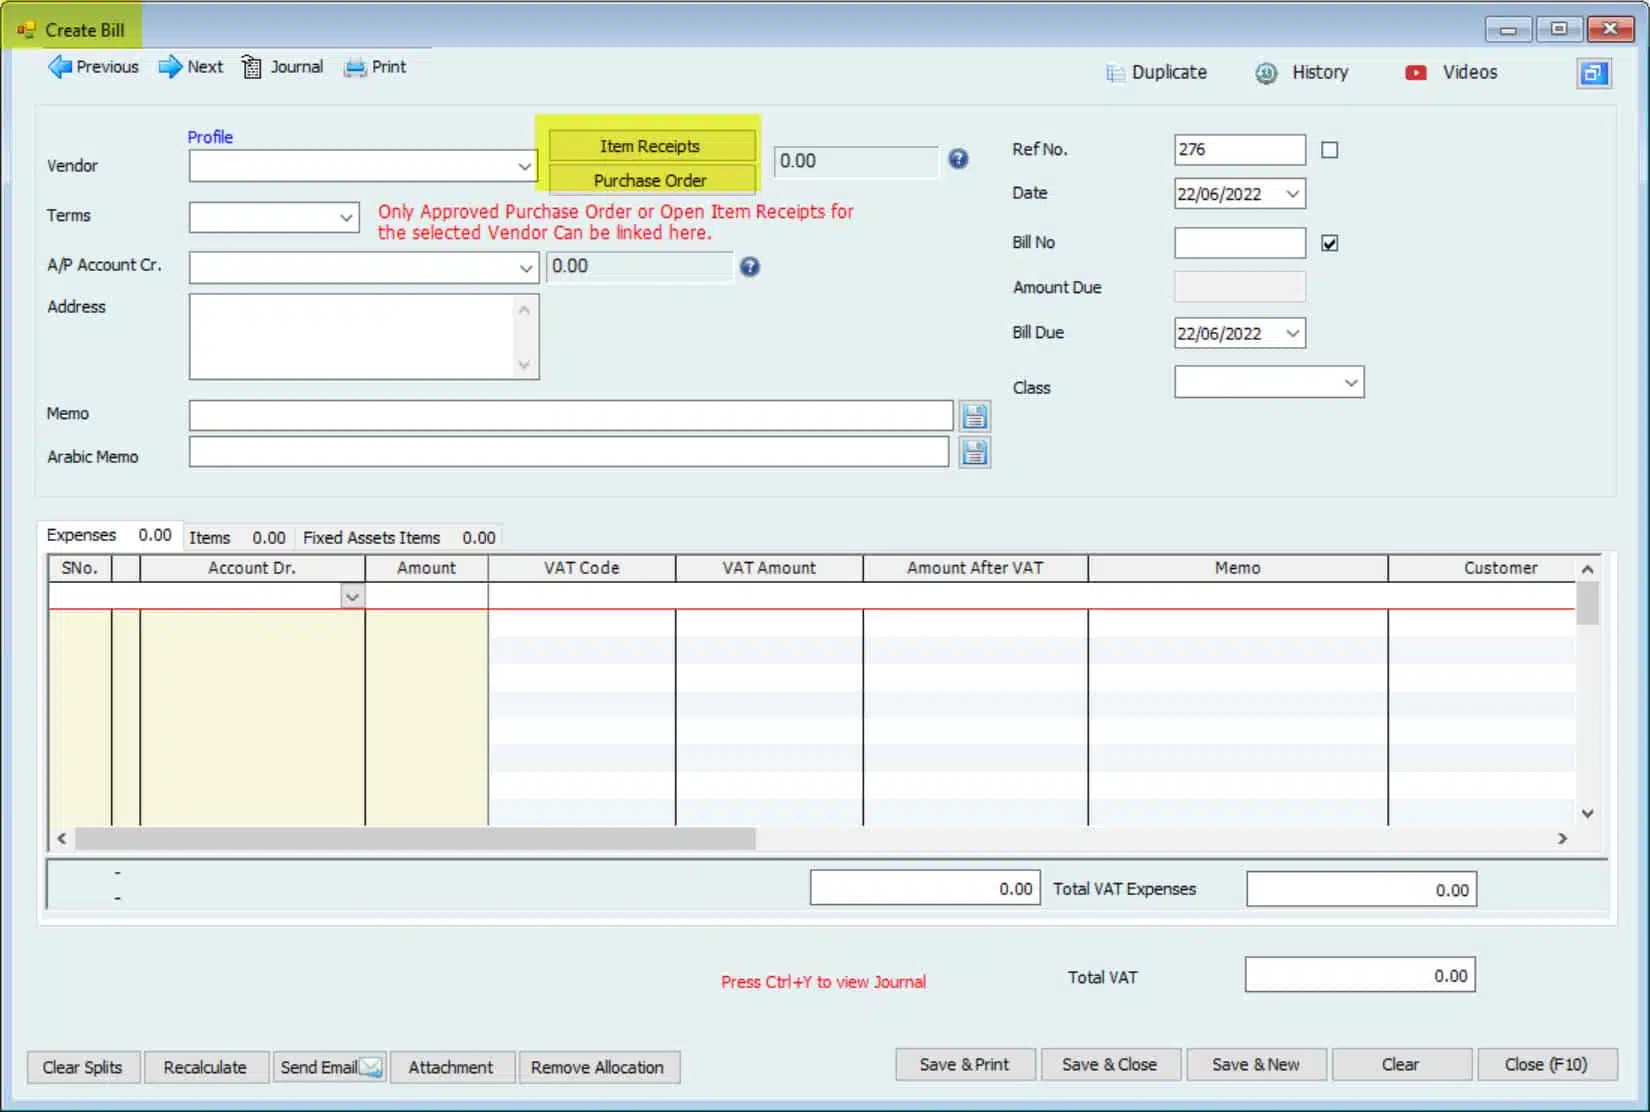Click save icon next to Arabic Memo field
The height and width of the screenshot is (1112, 1650).
pos(975,453)
